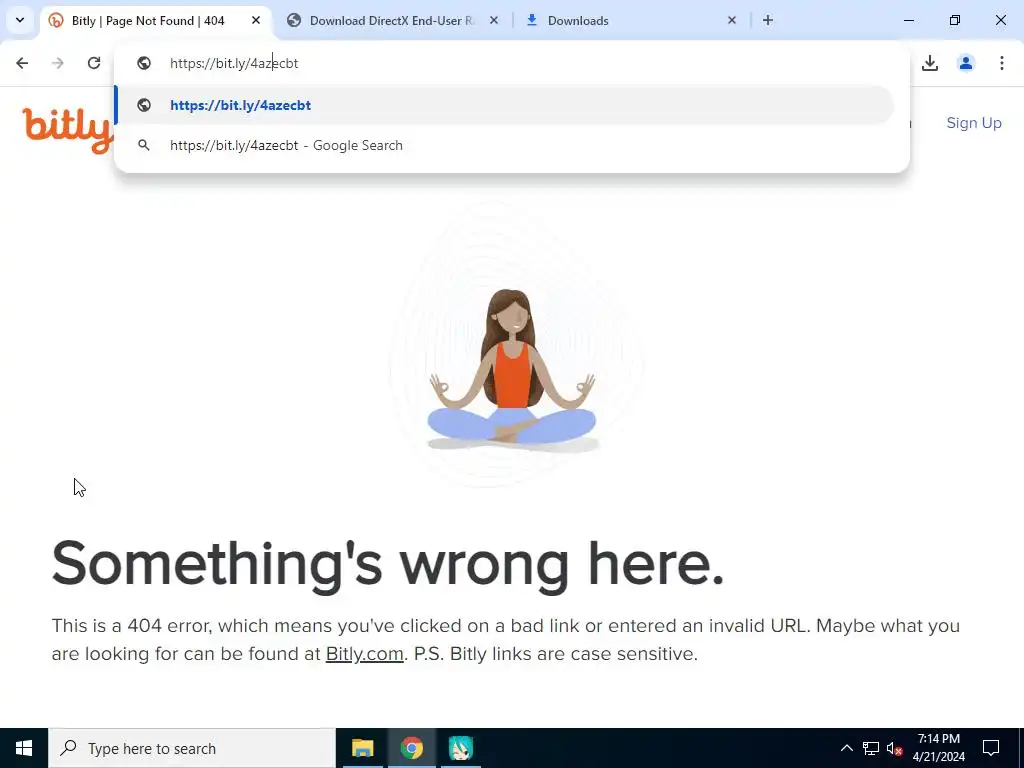Close the Bitly 404 tab
Viewport: 1024px width, 768px height.
tap(256, 20)
